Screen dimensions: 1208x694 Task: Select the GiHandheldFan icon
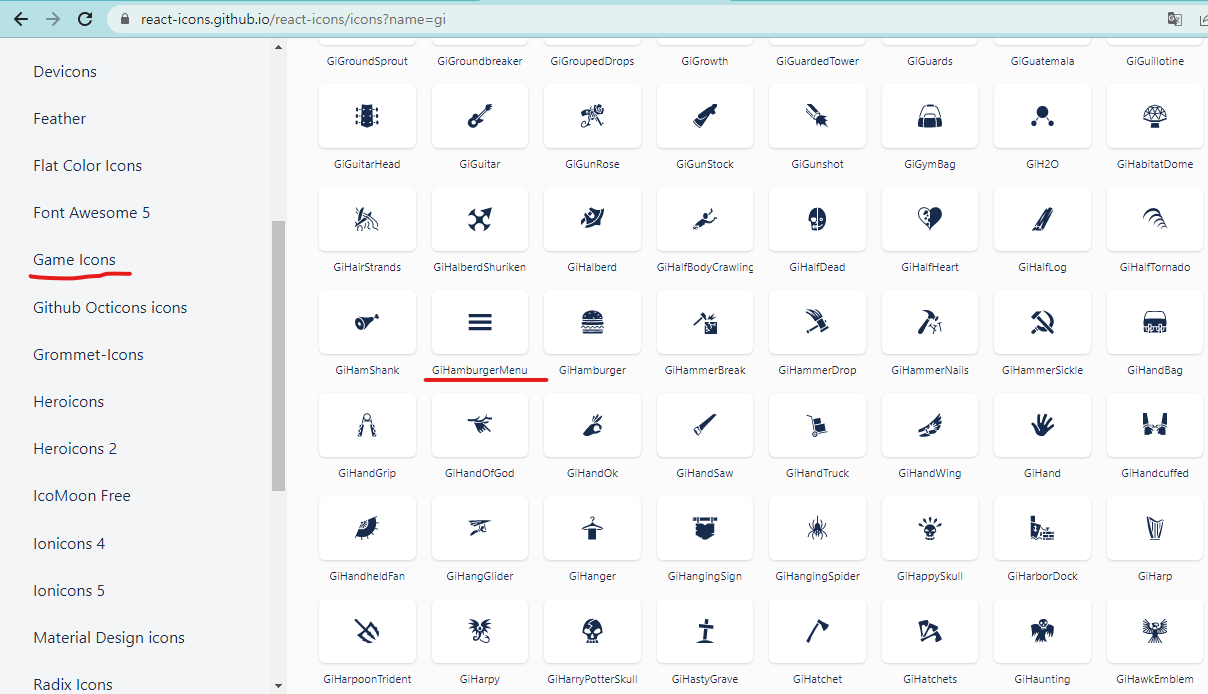(x=367, y=528)
